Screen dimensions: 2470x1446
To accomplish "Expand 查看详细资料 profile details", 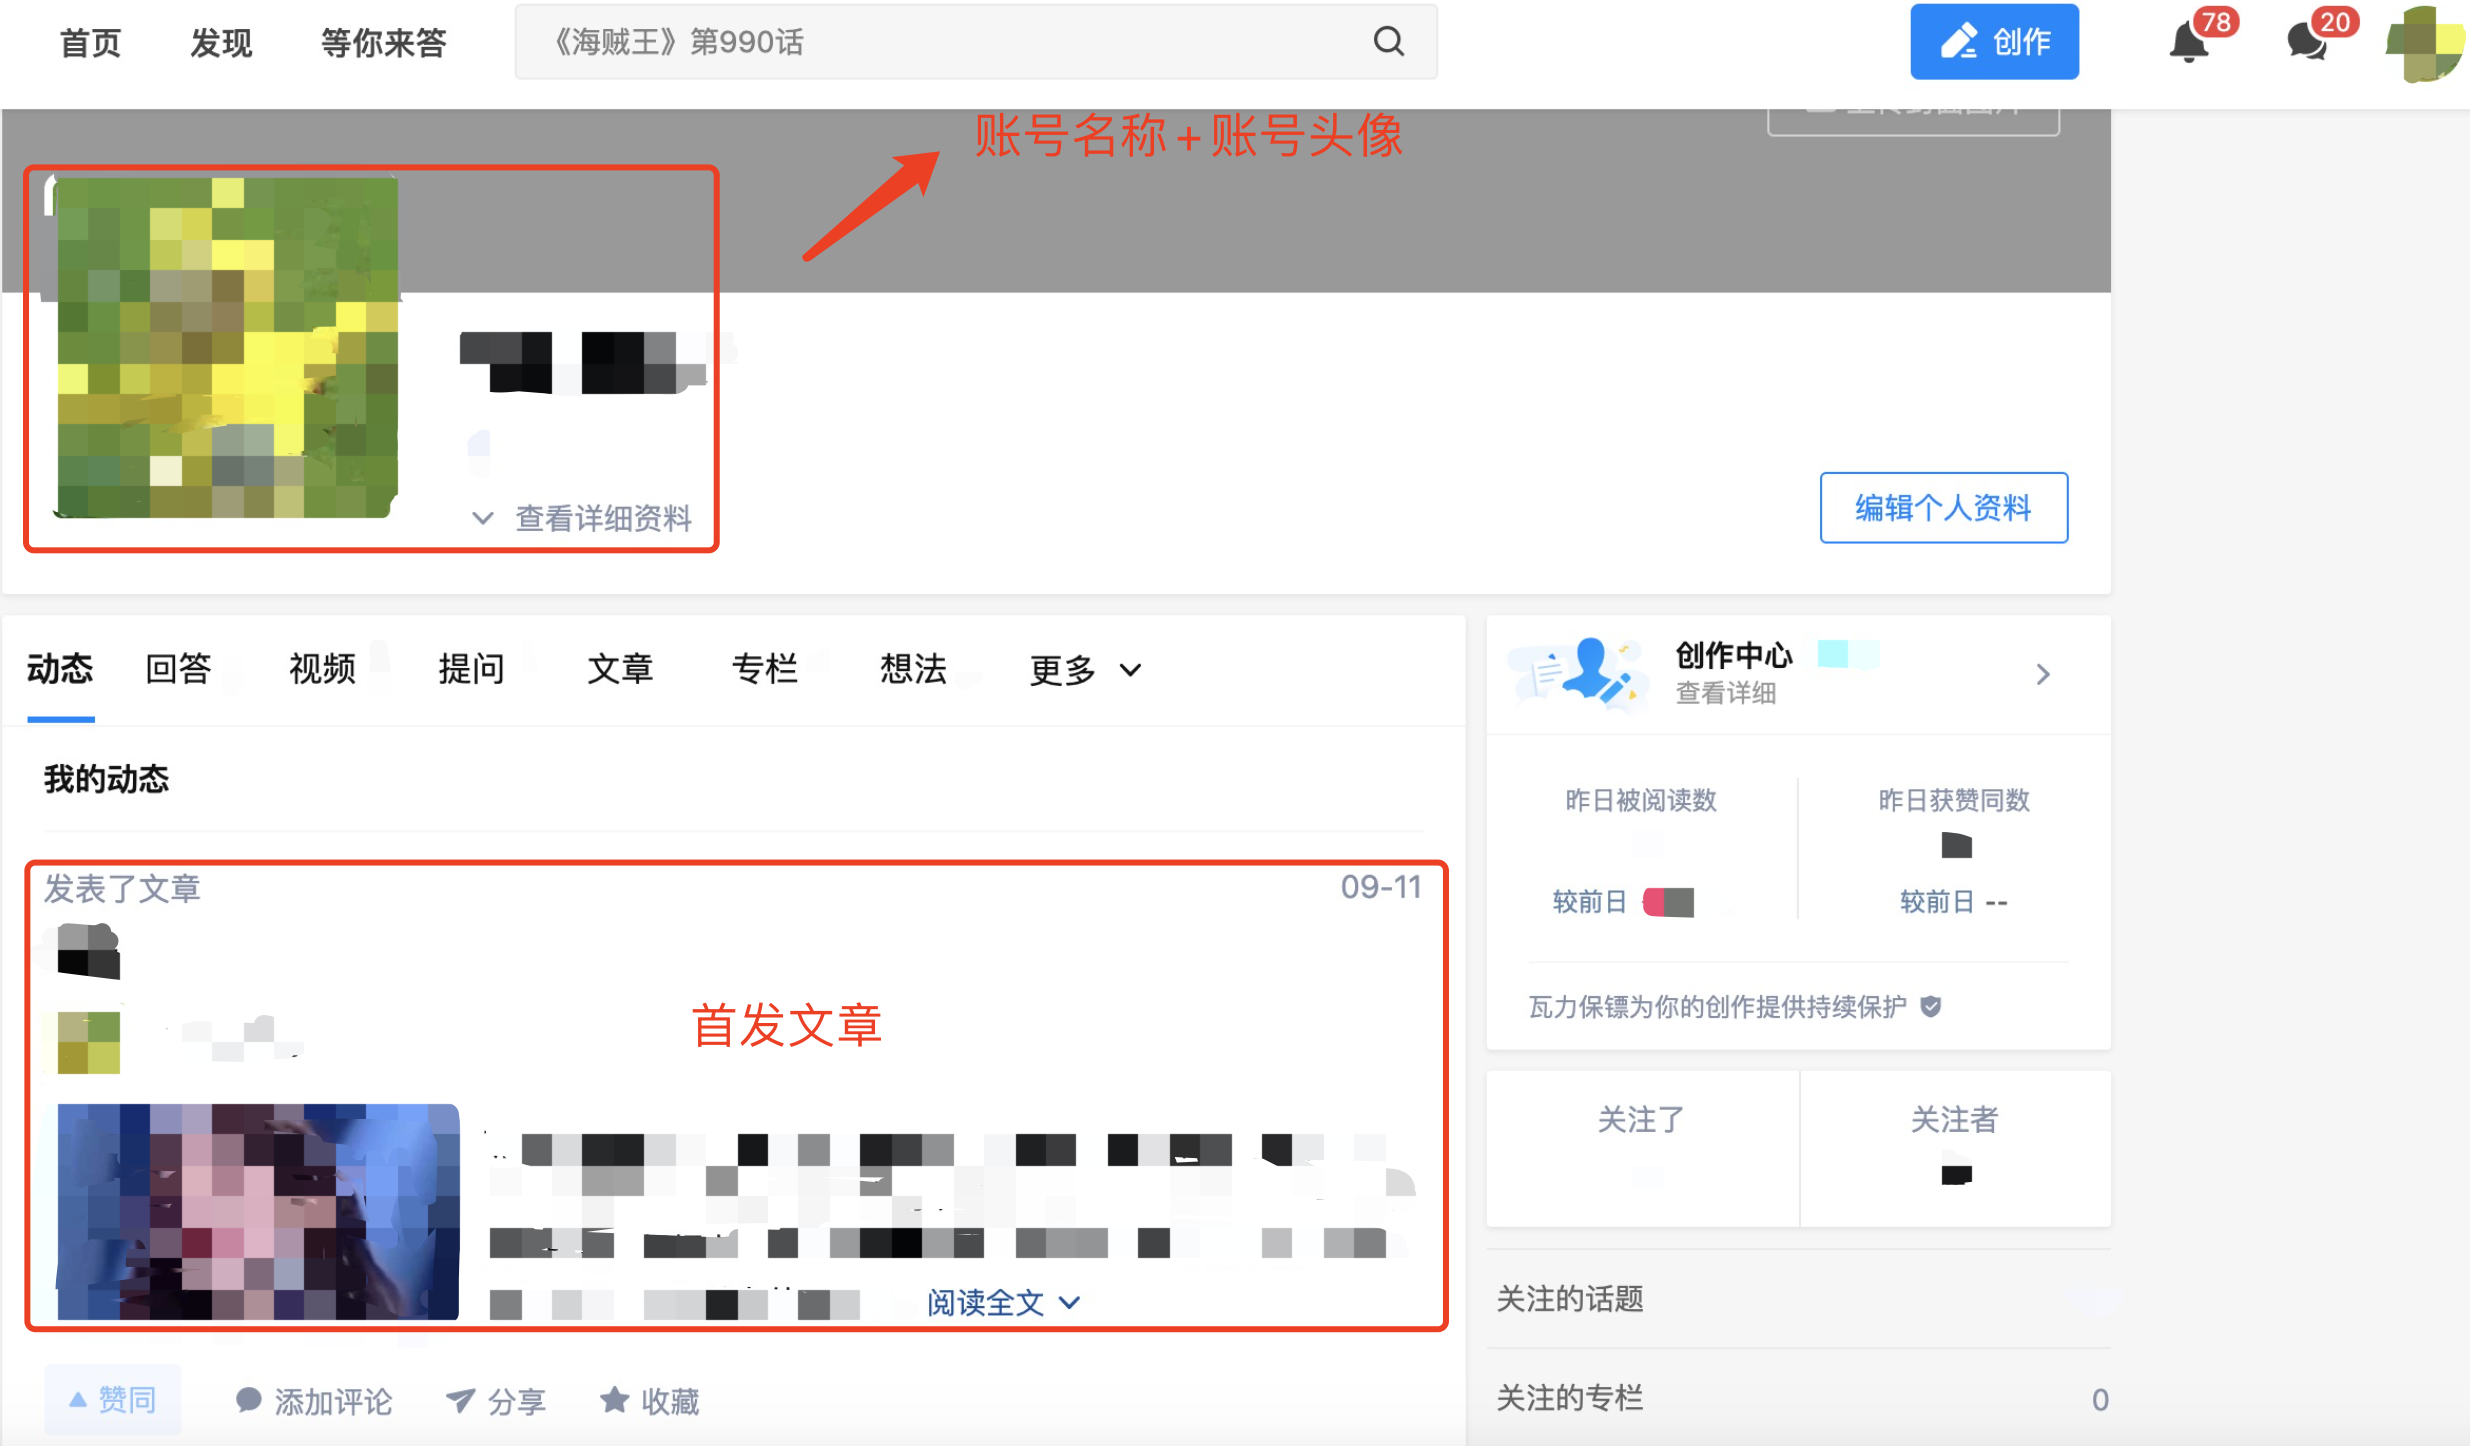I will [582, 518].
